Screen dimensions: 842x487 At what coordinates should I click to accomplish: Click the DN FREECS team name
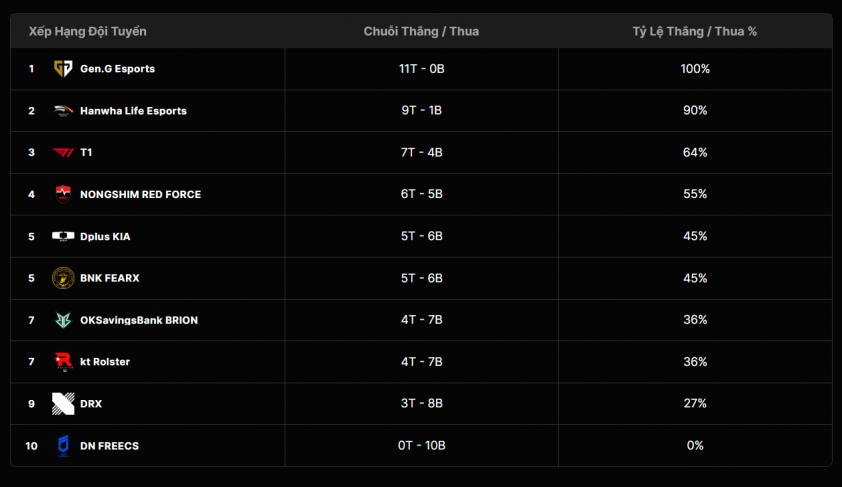pyautogui.click(x=110, y=446)
